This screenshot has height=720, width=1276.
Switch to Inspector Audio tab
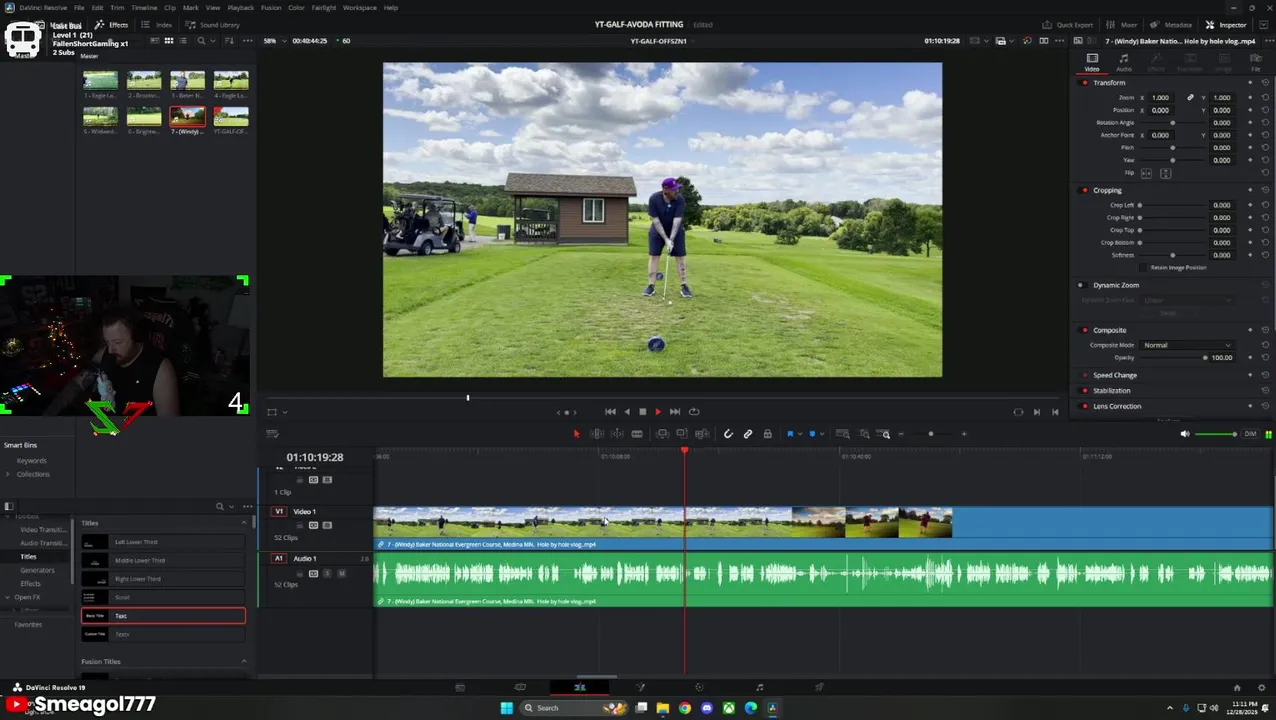[x=1123, y=62]
